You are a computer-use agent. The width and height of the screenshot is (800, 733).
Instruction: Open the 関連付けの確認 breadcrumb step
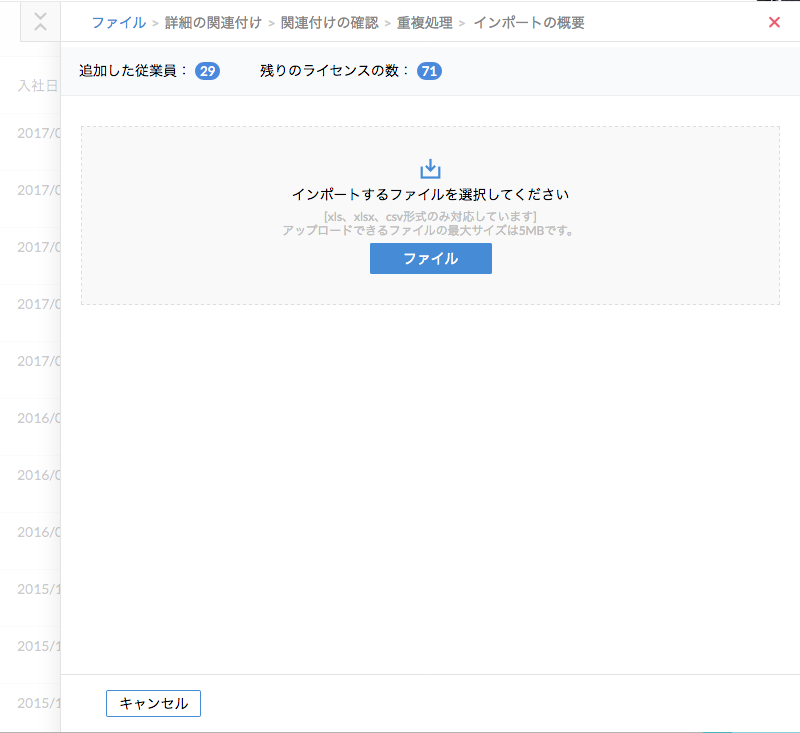click(329, 22)
